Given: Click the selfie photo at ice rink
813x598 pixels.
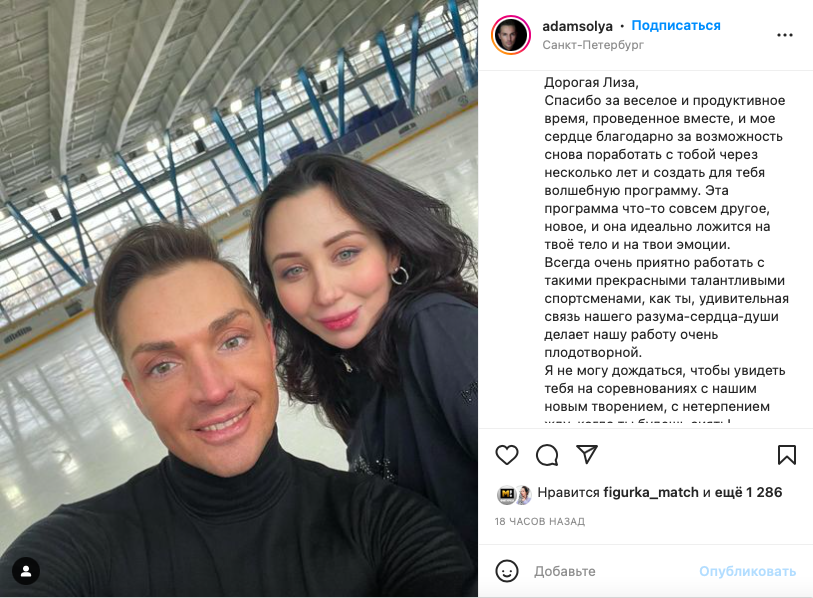Looking at the screenshot, I should coord(239,299).
